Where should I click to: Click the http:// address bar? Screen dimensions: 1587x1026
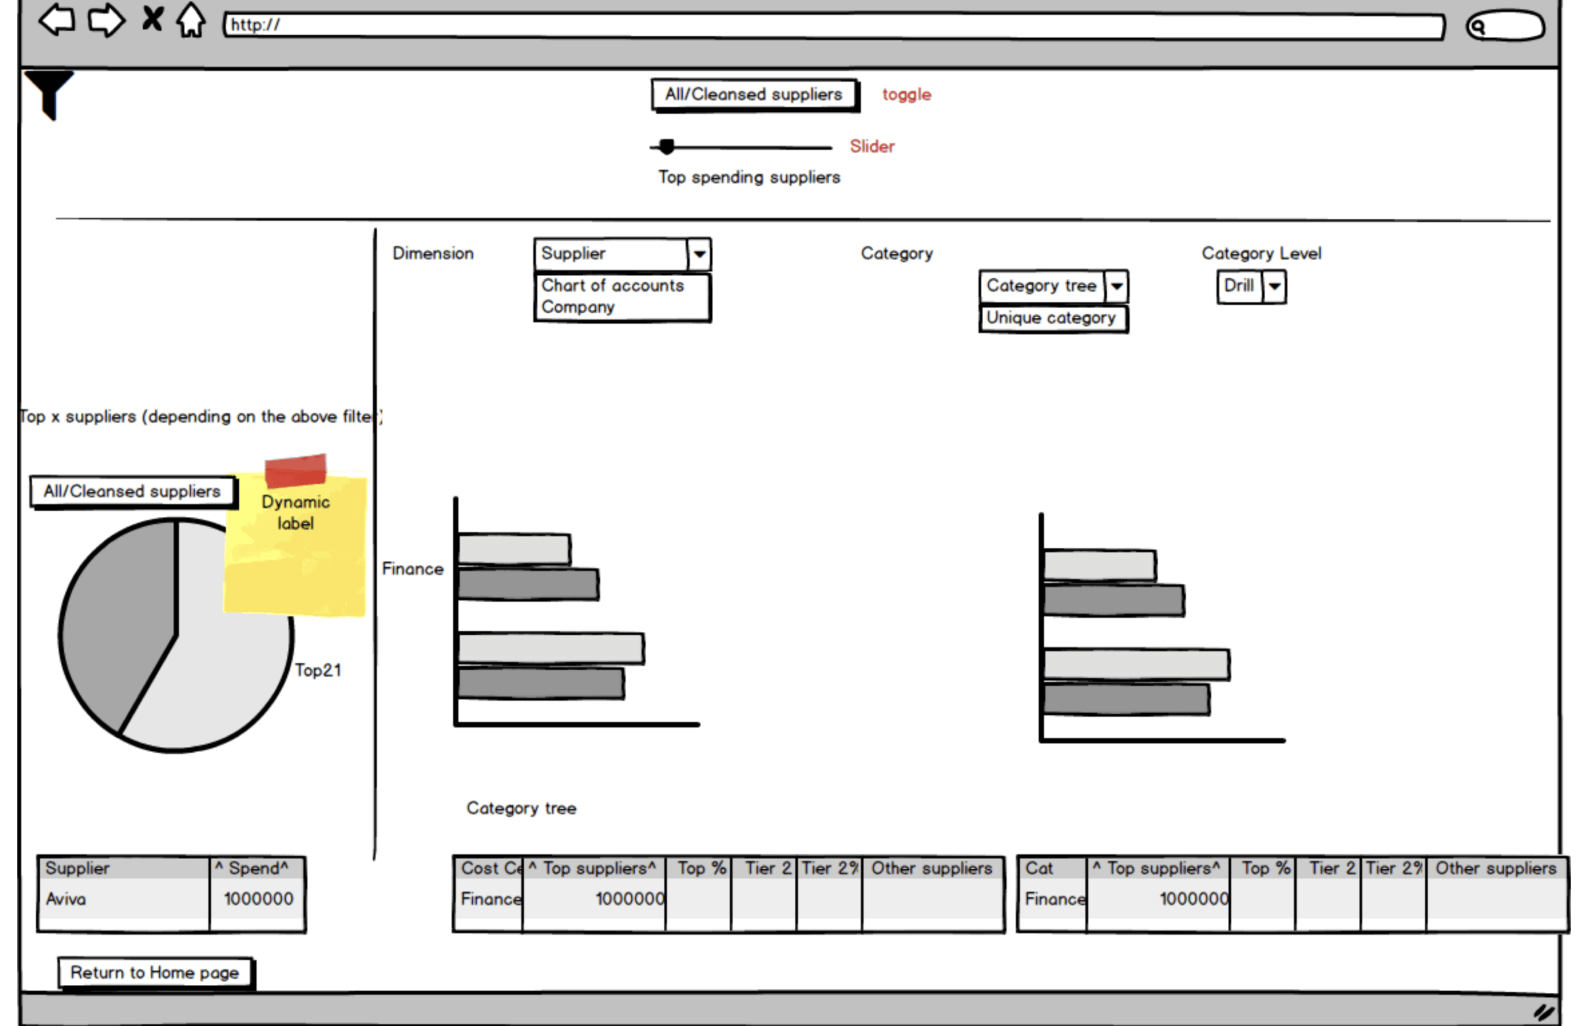[834, 25]
